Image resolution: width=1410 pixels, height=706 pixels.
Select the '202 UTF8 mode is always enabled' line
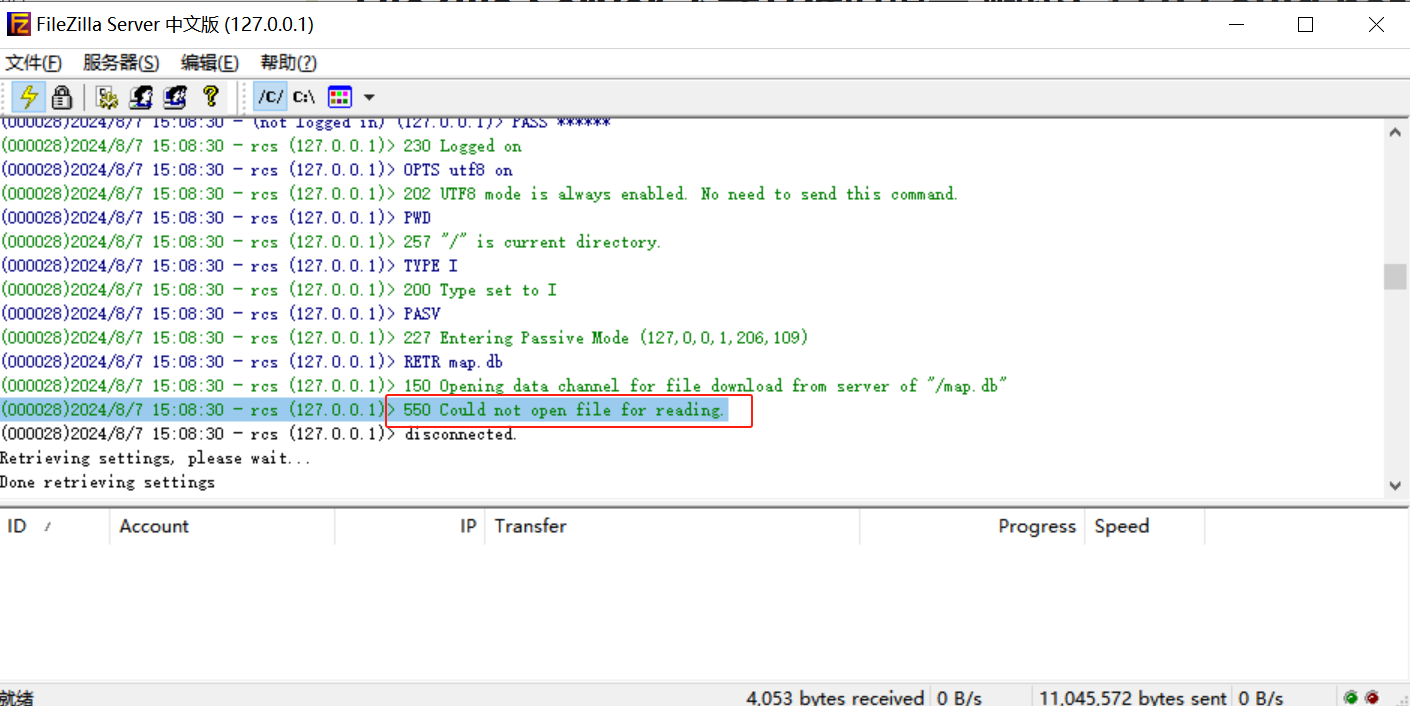point(479,194)
